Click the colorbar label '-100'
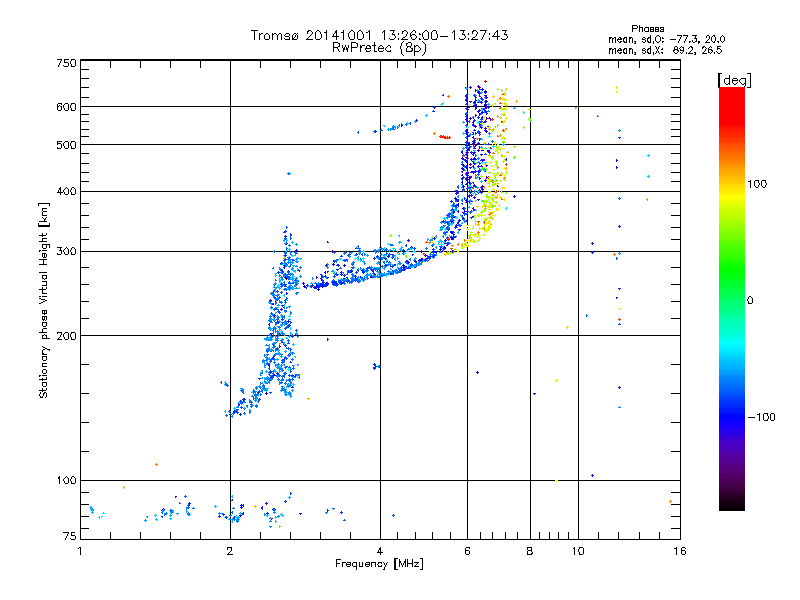 [761, 417]
